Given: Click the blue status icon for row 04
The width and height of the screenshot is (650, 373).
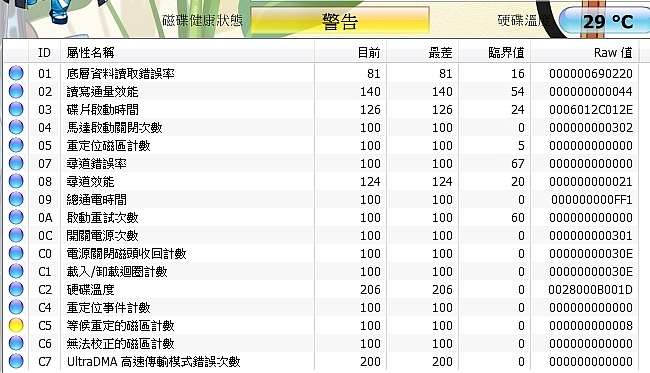Looking at the screenshot, I should point(16,127).
